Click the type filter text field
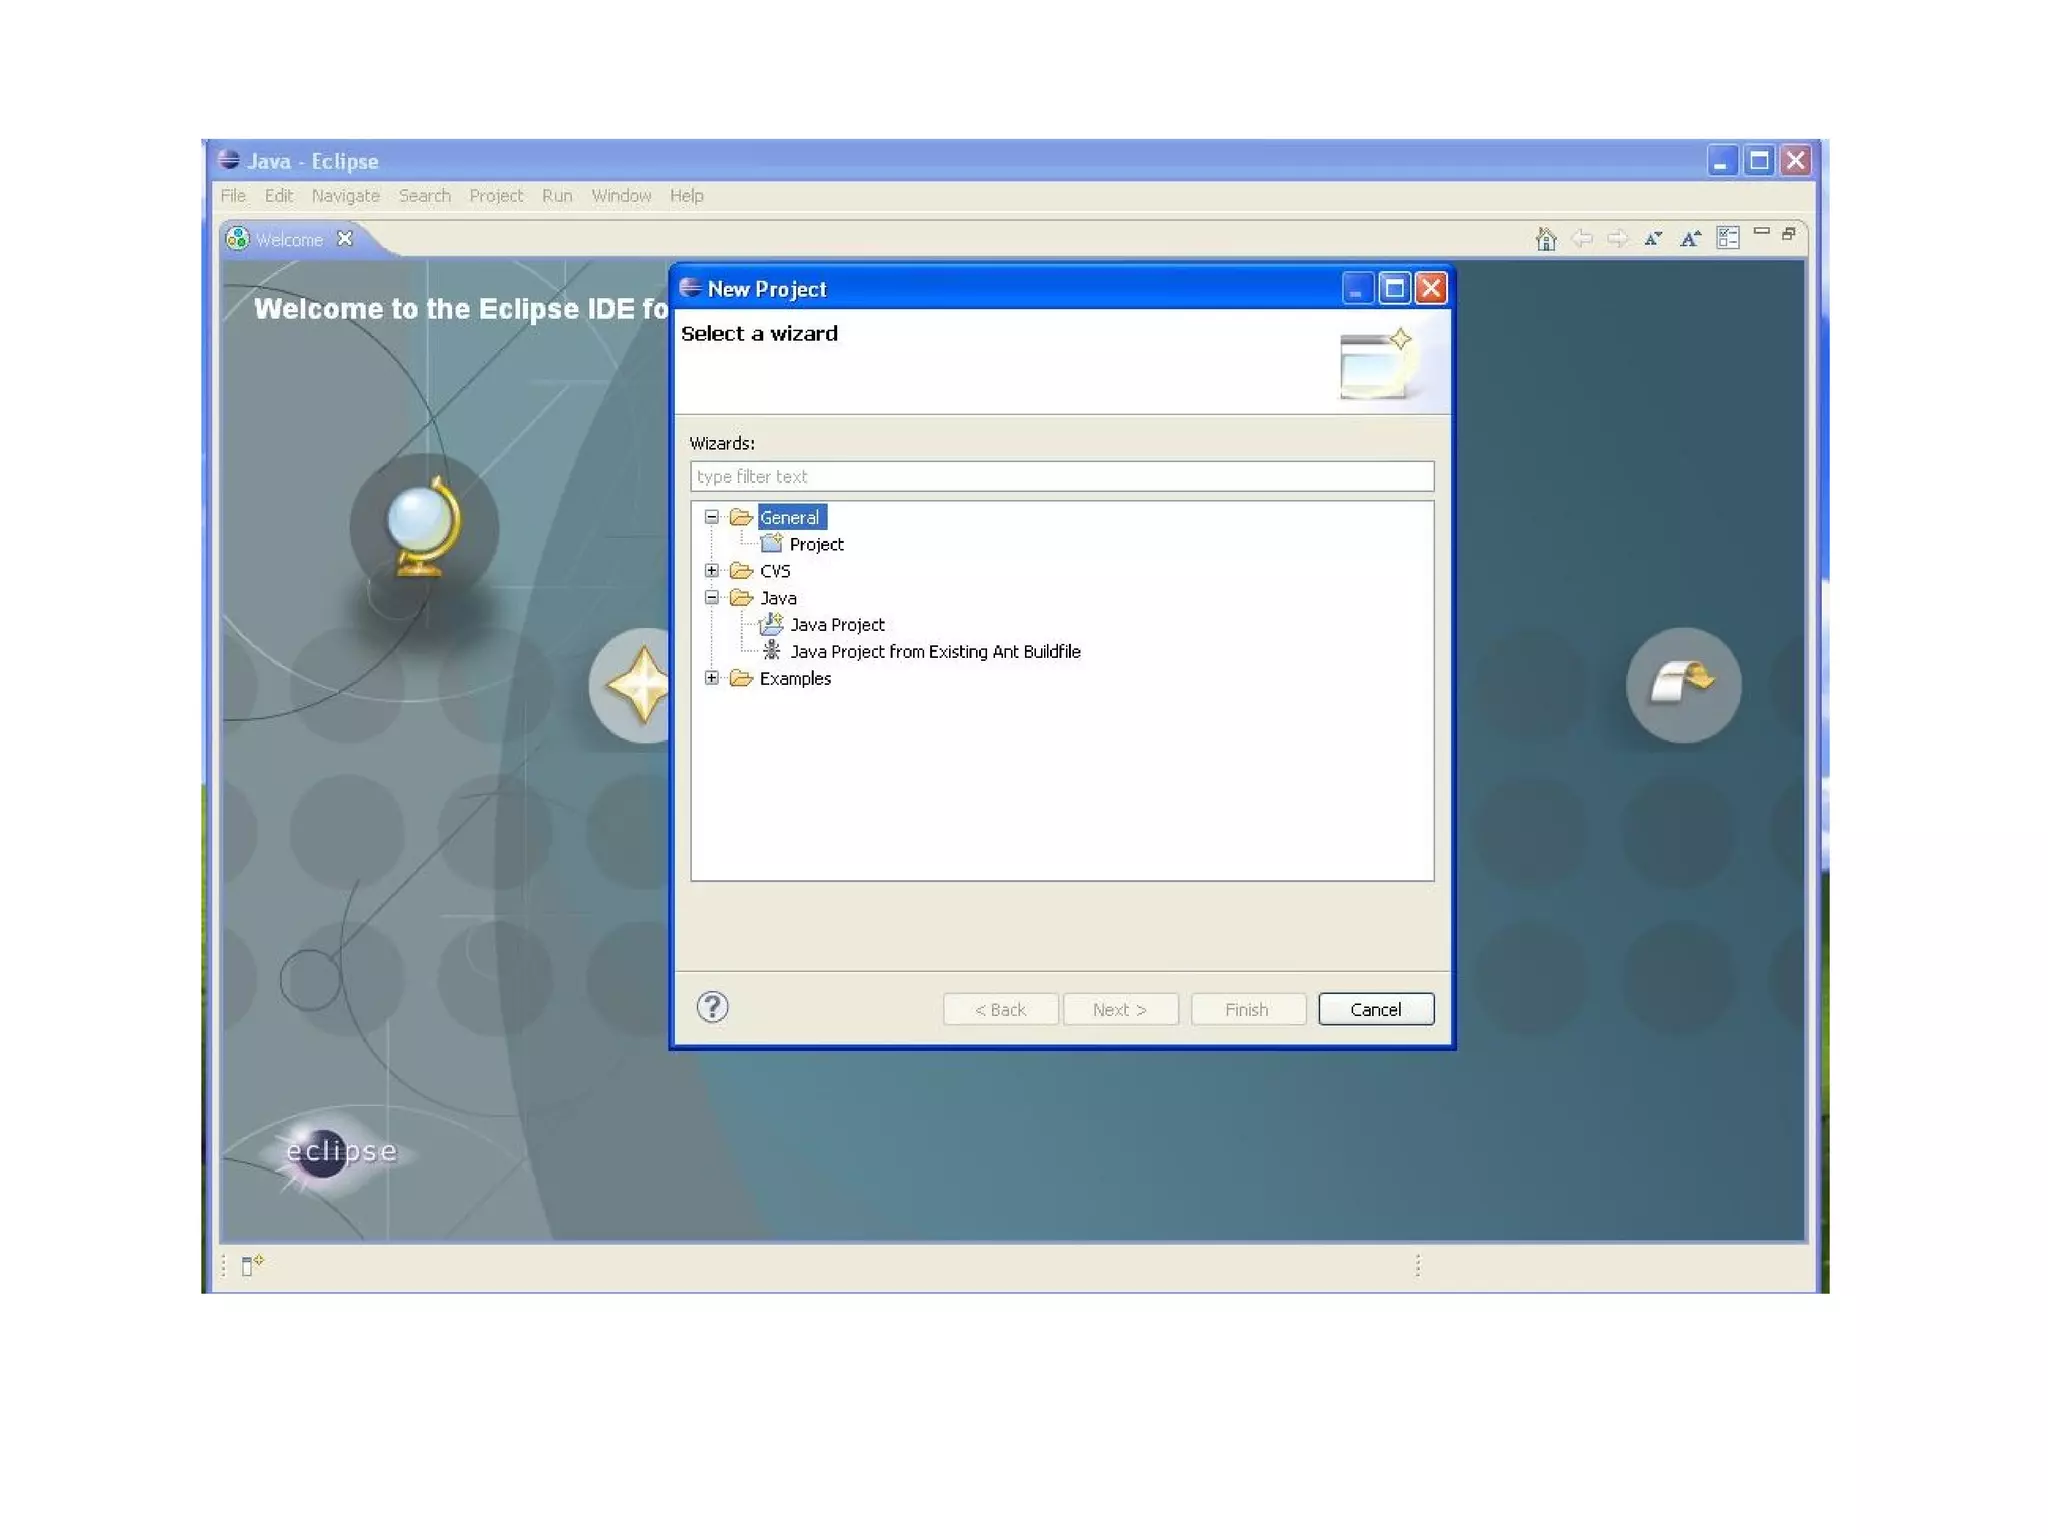Viewport: 2048px width, 1536px height. tap(1061, 476)
